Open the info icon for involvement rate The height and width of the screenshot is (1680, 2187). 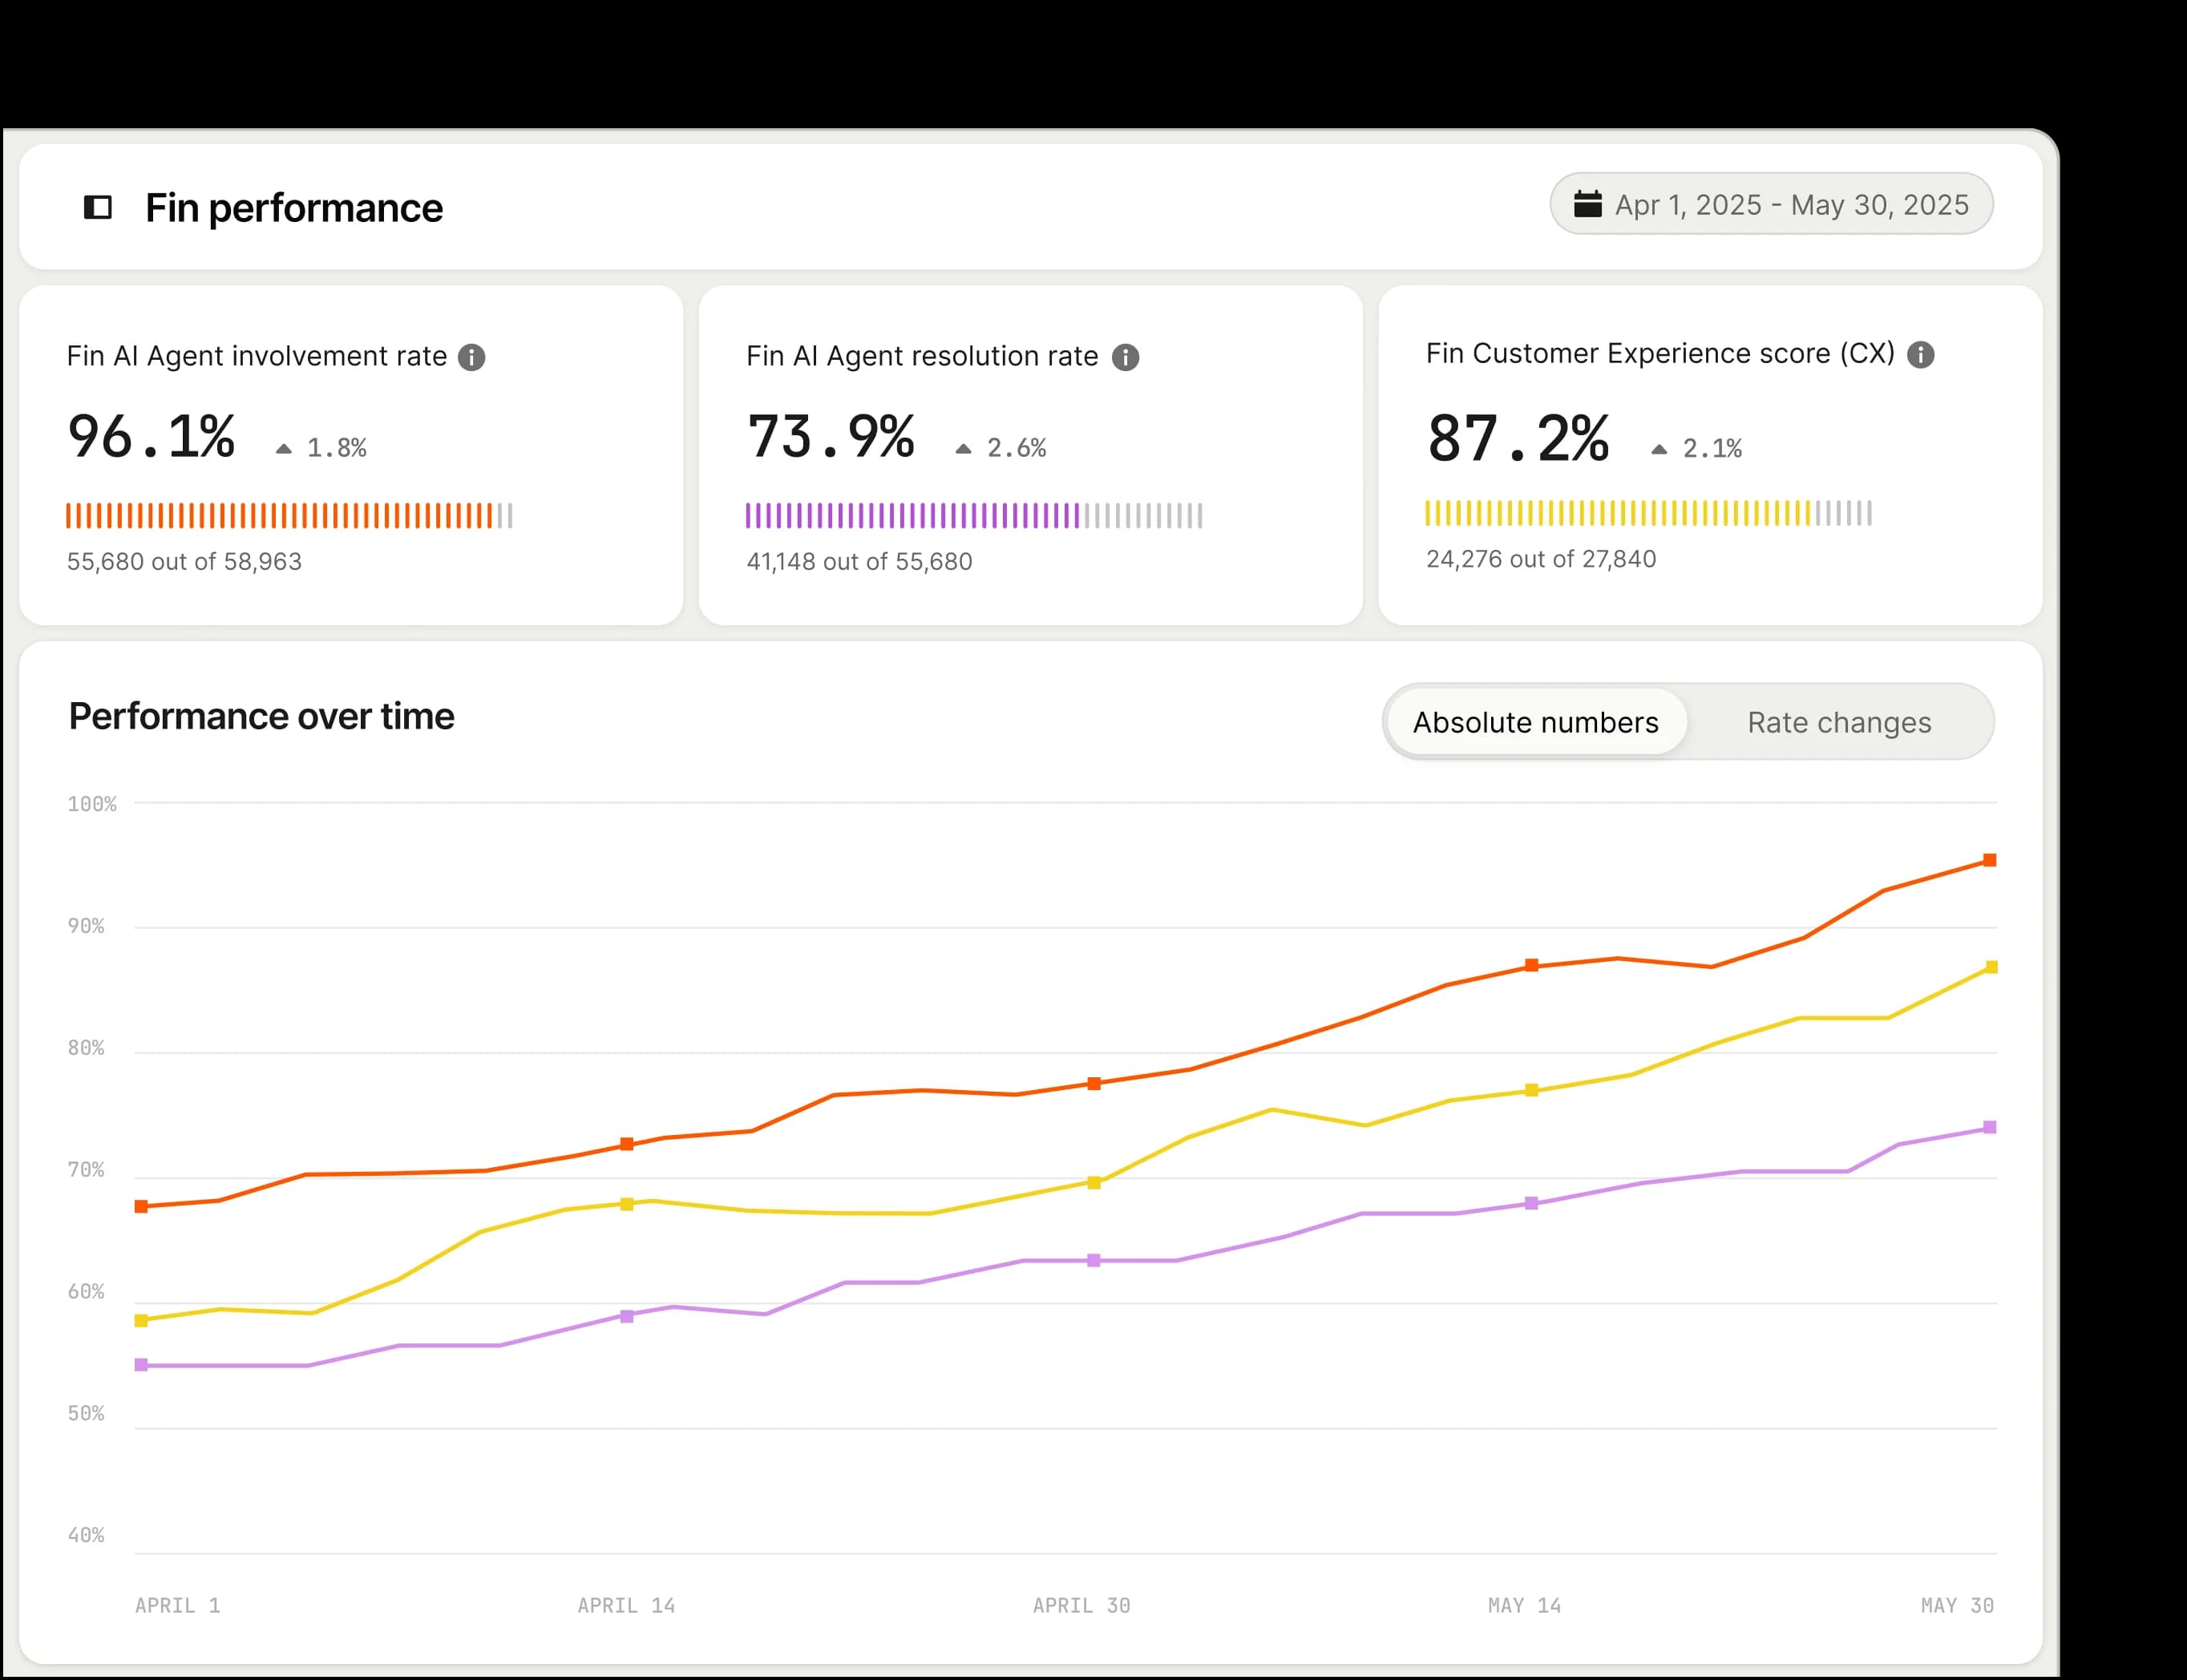472,357
